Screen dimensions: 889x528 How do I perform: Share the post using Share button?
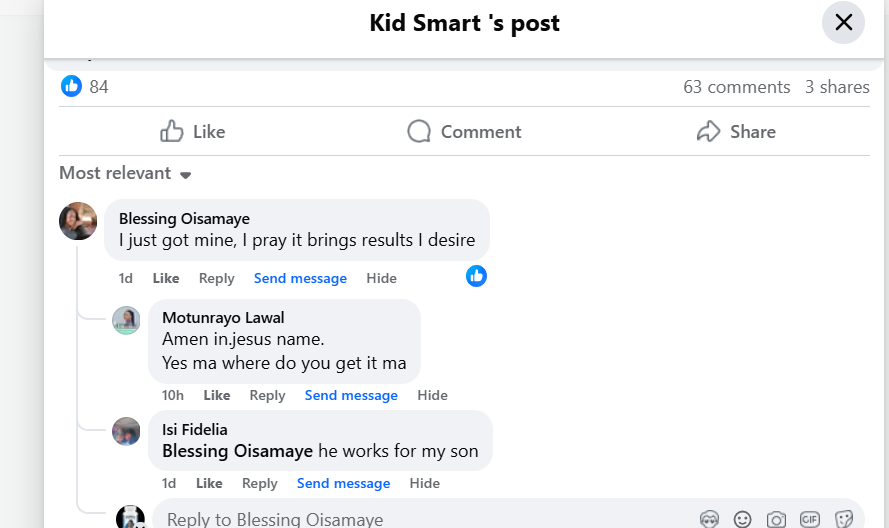(736, 131)
